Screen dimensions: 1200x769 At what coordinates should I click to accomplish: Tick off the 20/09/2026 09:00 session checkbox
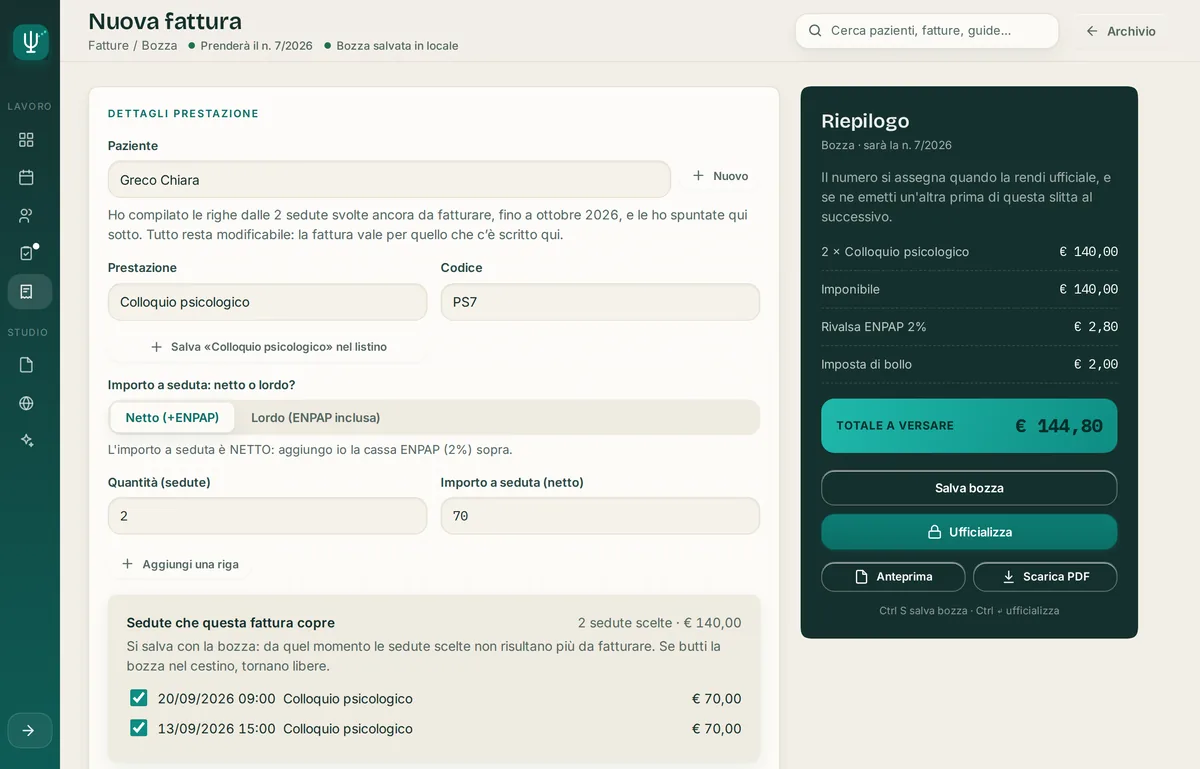139,698
